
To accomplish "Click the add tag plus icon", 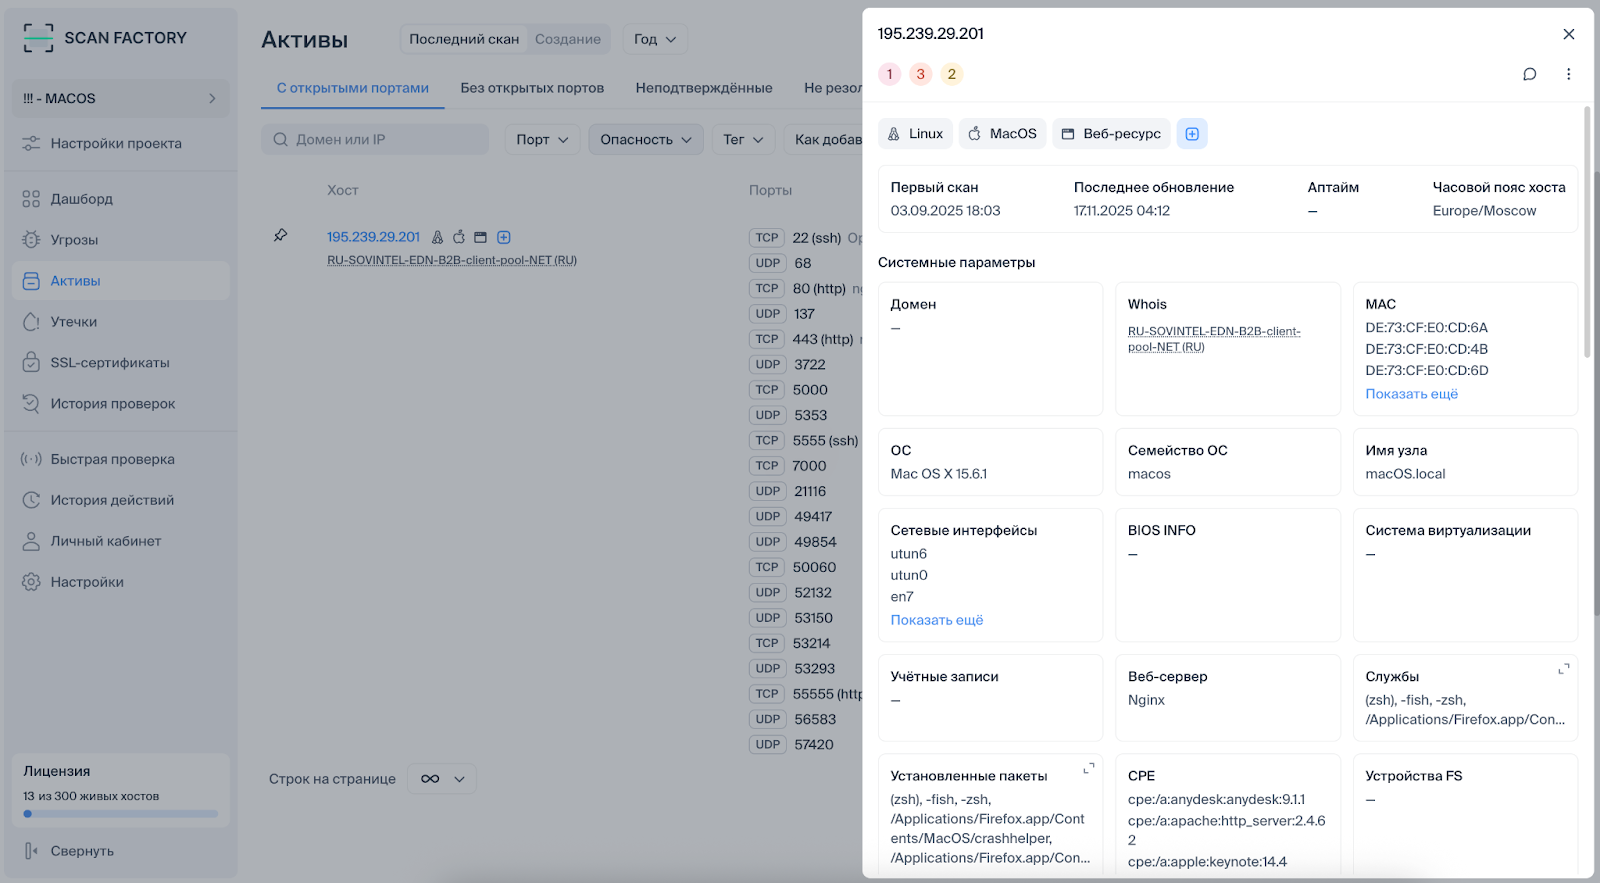I will [1192, 134].
